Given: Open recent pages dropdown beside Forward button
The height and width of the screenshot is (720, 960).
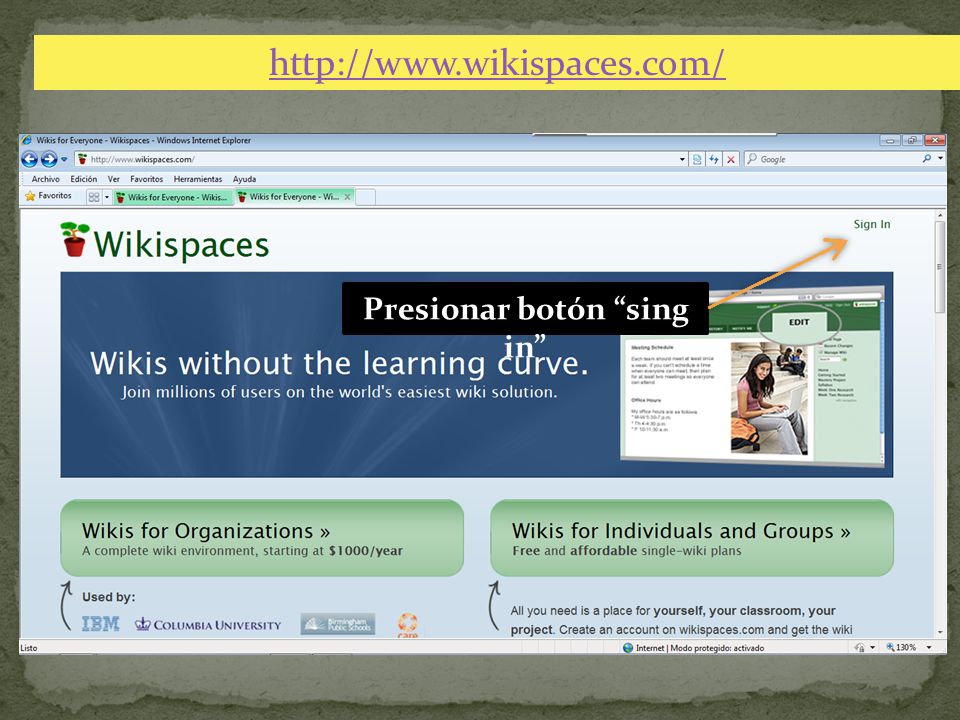Looking at the screenshot, I should click(64, 159).
